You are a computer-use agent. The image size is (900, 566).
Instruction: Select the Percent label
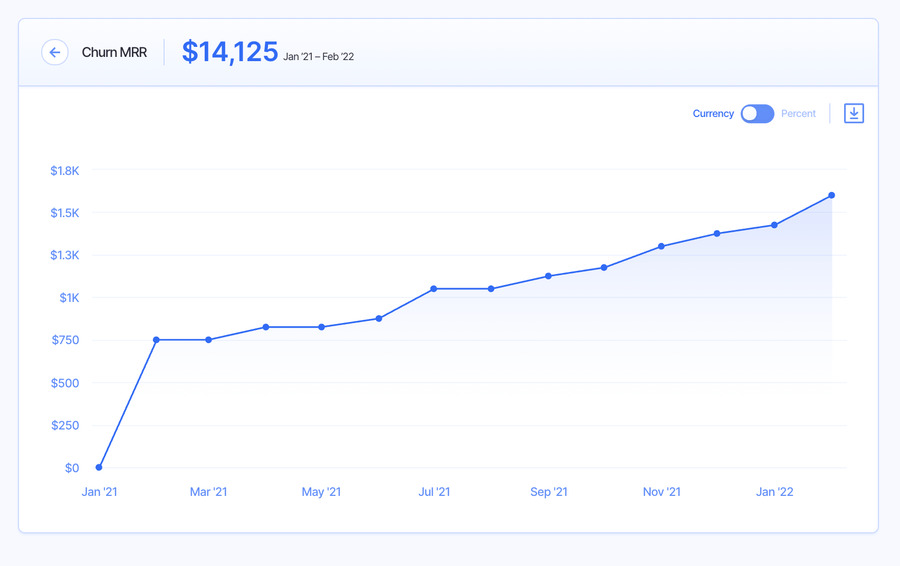(x=798, y=114)
